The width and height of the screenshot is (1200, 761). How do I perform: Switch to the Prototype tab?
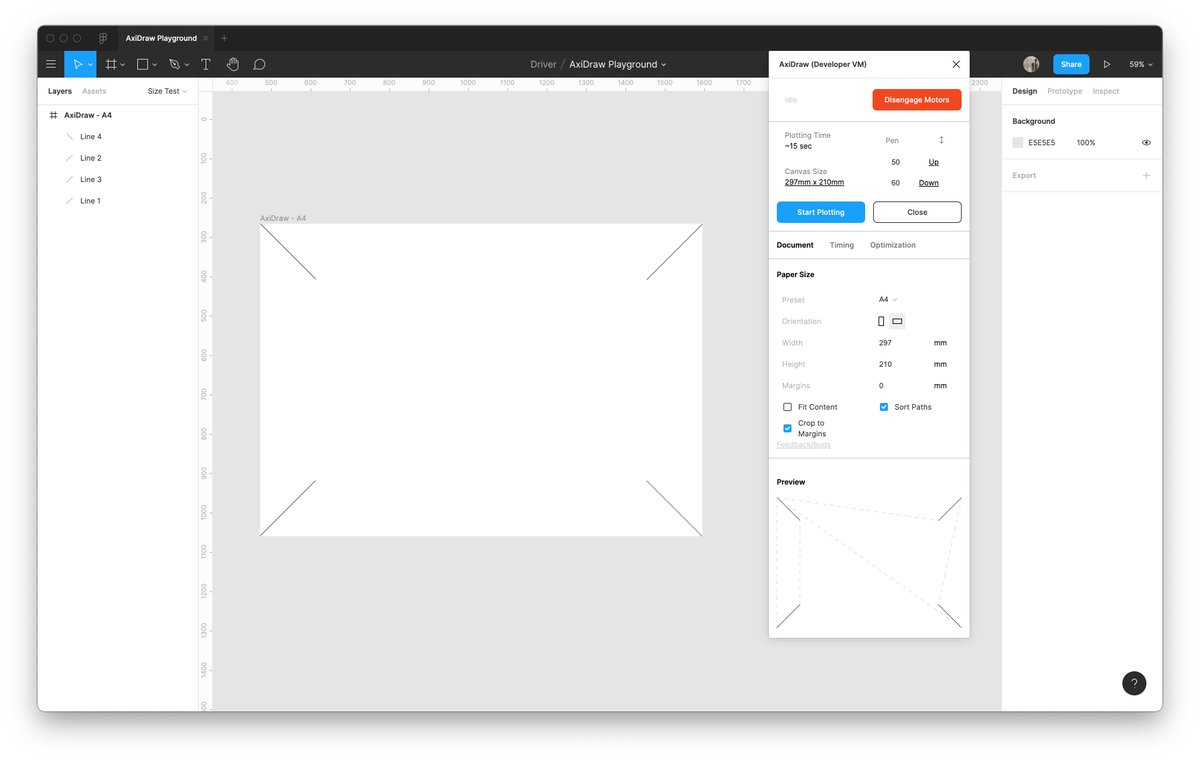(x=1064, y=91)
